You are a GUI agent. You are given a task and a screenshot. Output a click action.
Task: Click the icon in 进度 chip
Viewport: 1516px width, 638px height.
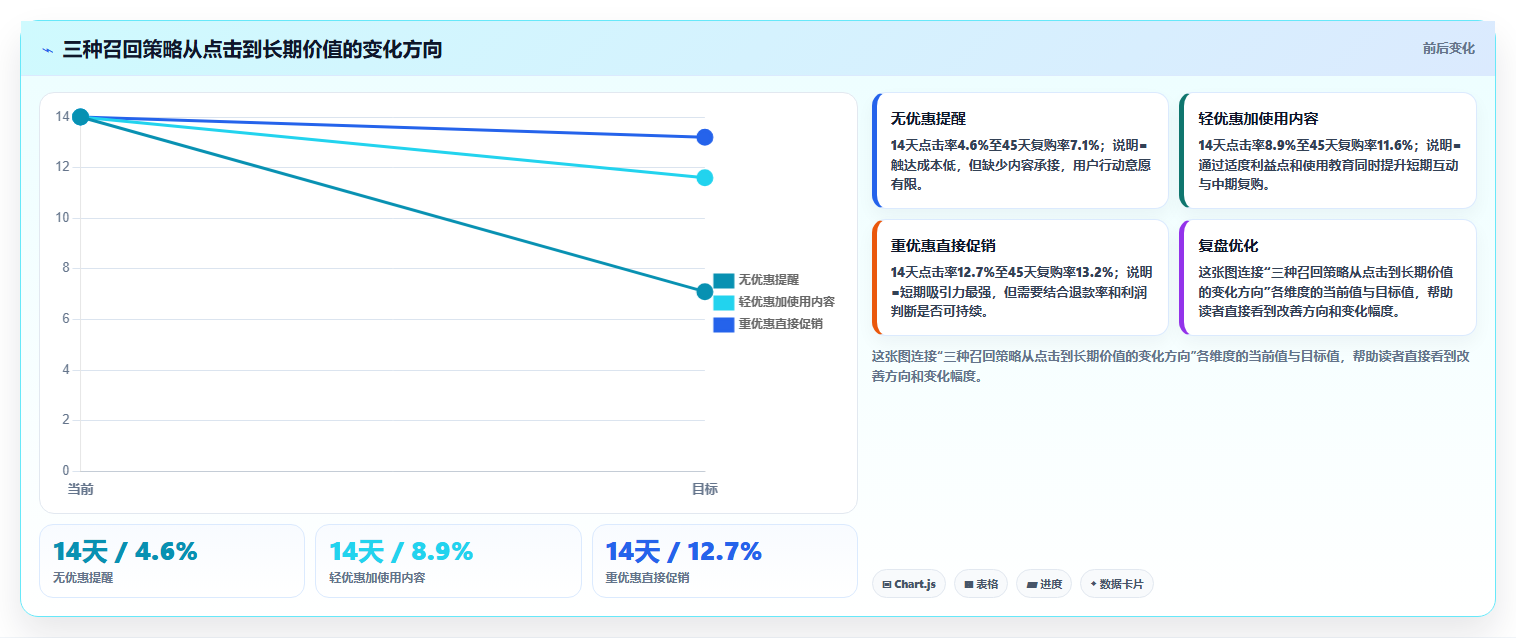[x=1032, y=584]
